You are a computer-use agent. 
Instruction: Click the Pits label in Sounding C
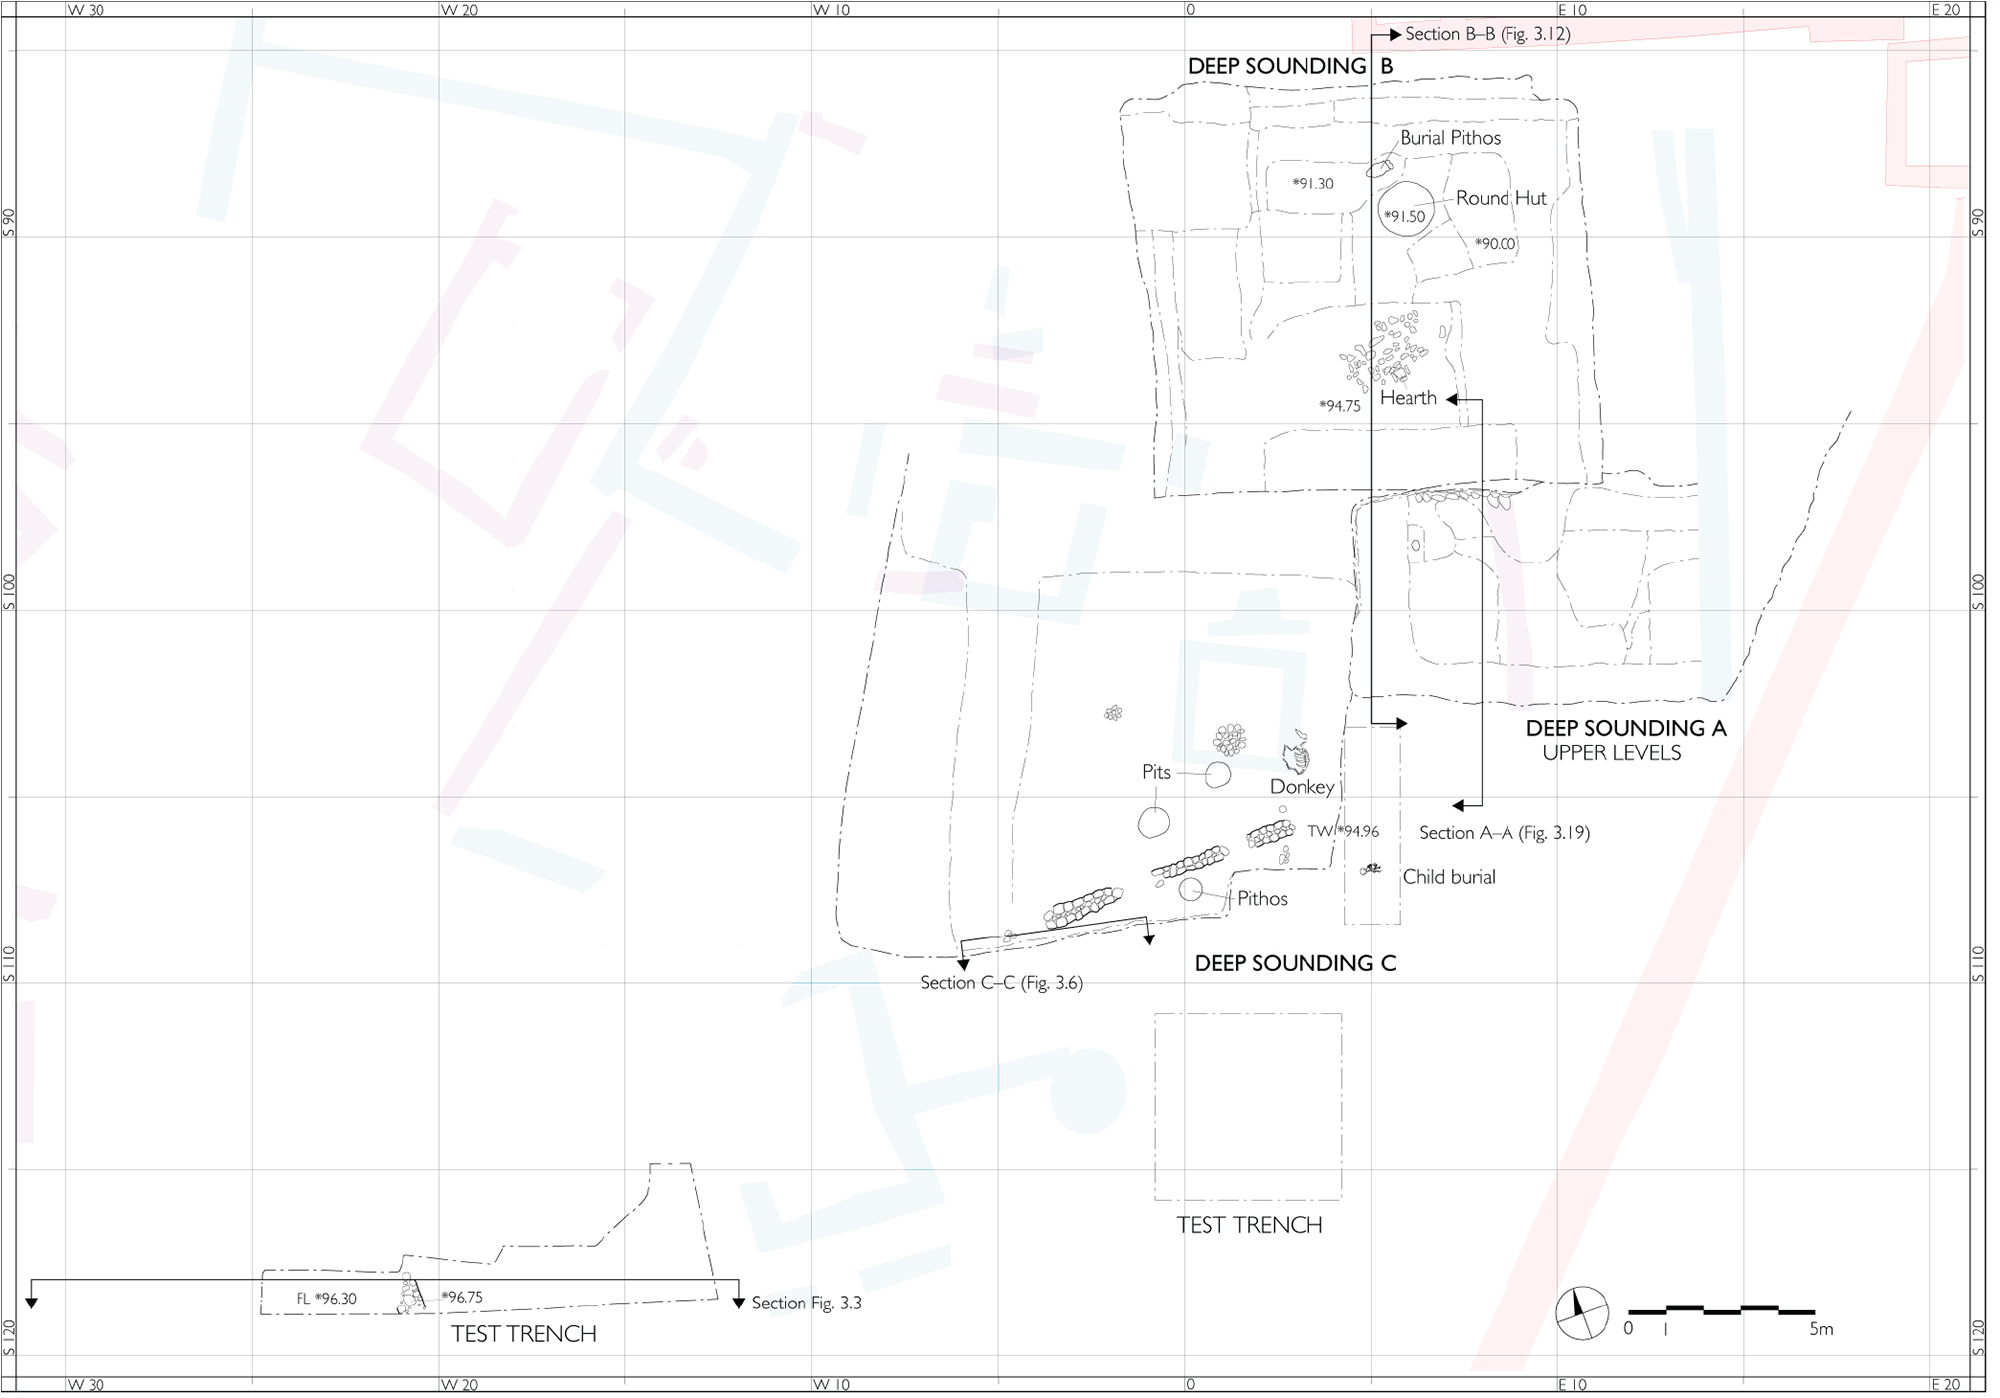click(x=1156, y=772)
